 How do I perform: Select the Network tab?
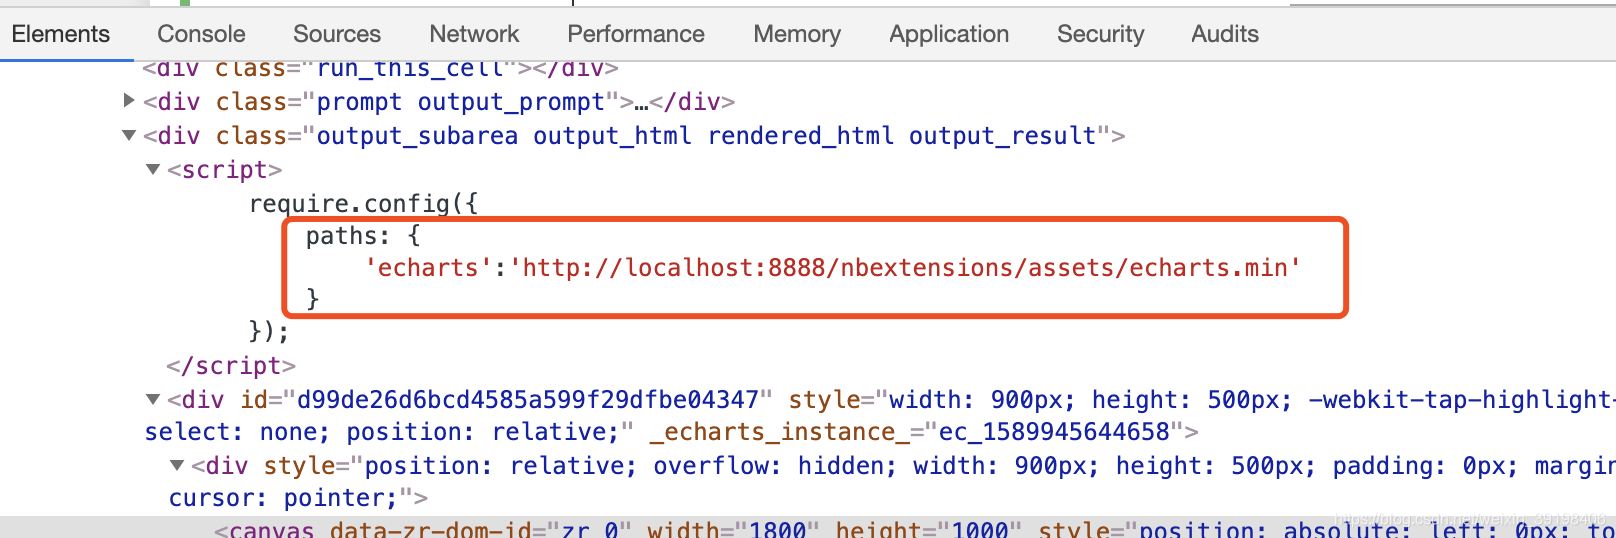(x=474, y=34)
